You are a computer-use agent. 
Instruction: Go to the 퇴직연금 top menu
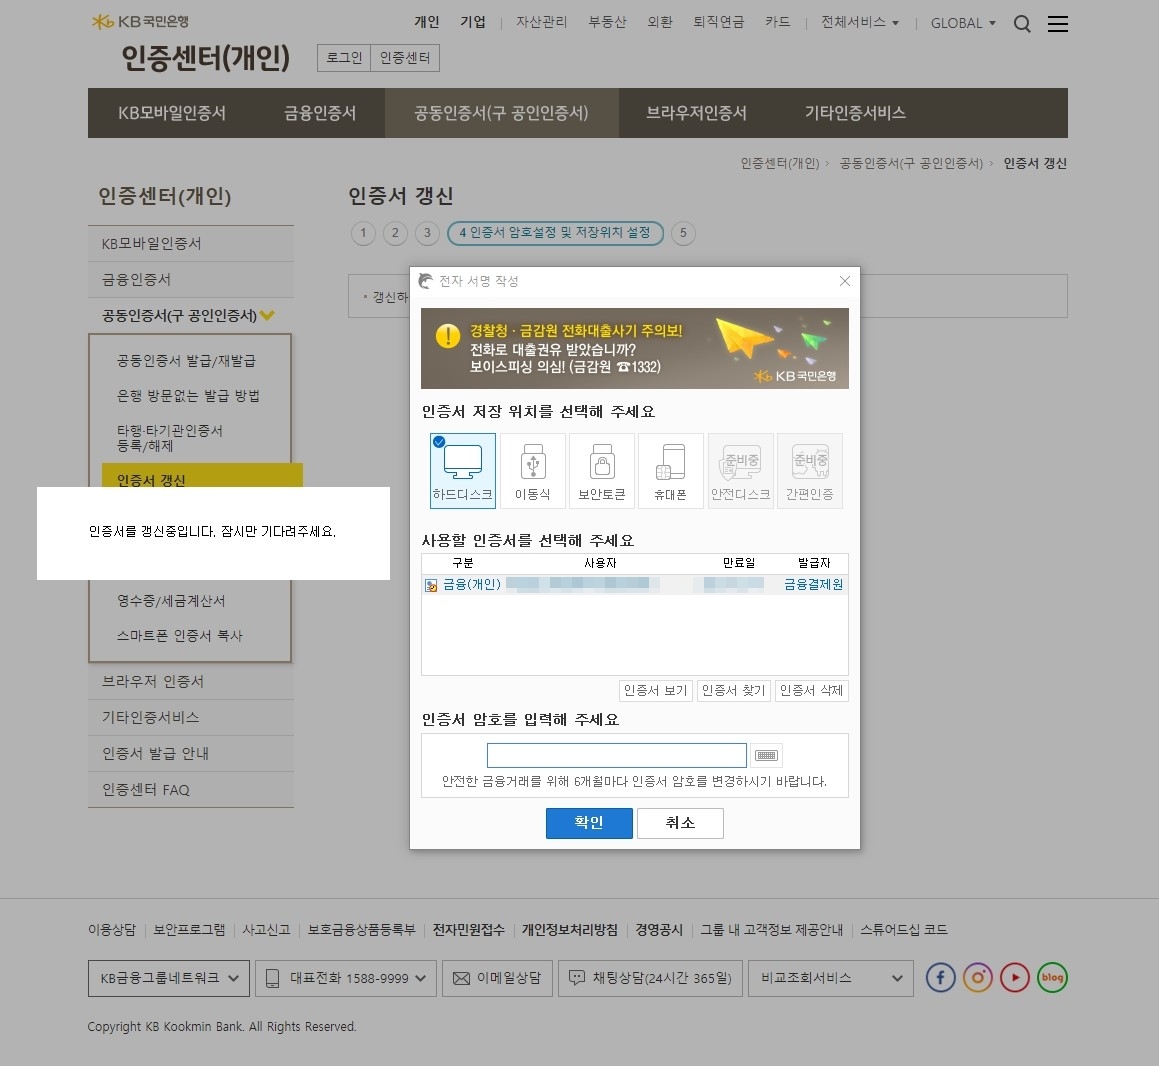(x=718, y=22)
